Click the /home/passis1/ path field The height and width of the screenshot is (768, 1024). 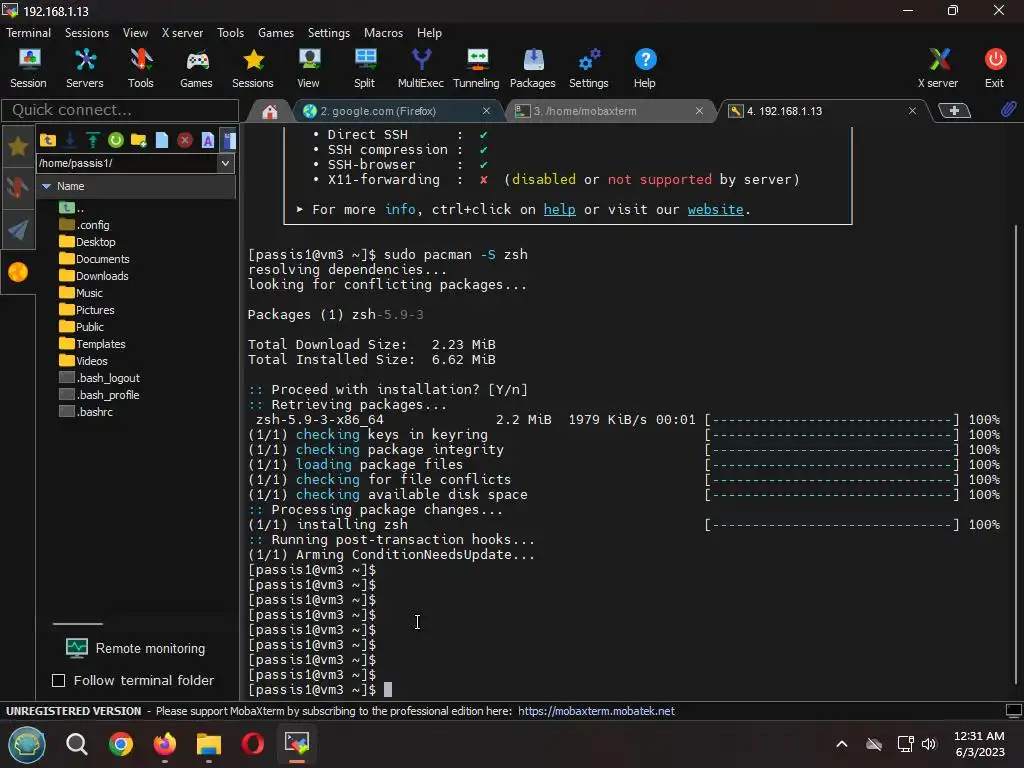pos(127,163)
